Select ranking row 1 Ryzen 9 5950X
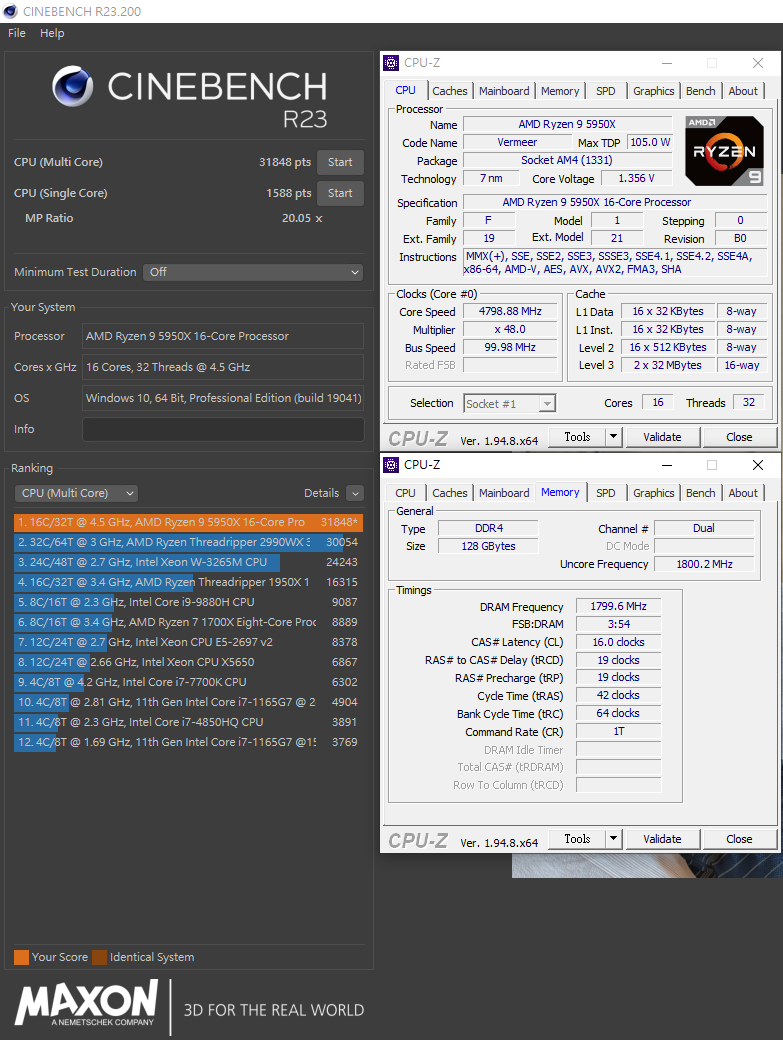The width and height of the screenshot is (783, 1040). click(188, 523)
